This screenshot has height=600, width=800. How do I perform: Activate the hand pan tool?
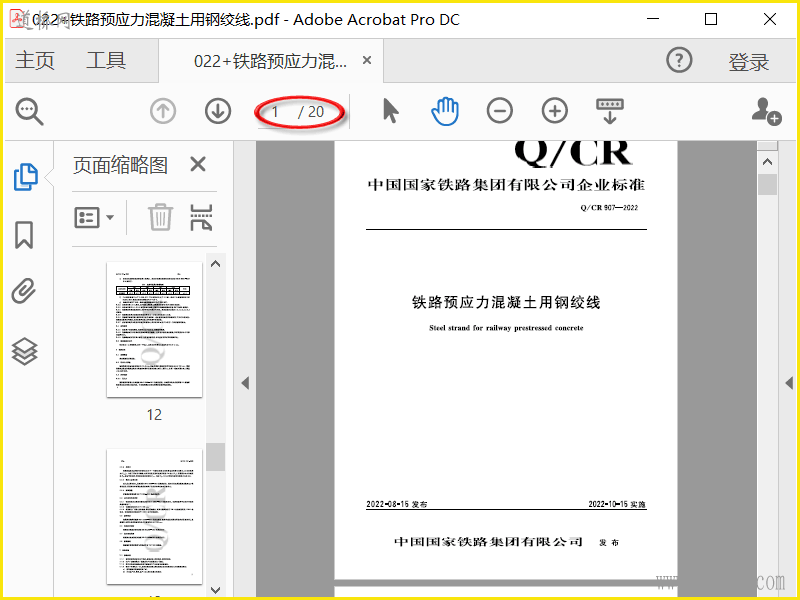click(445, 111)
